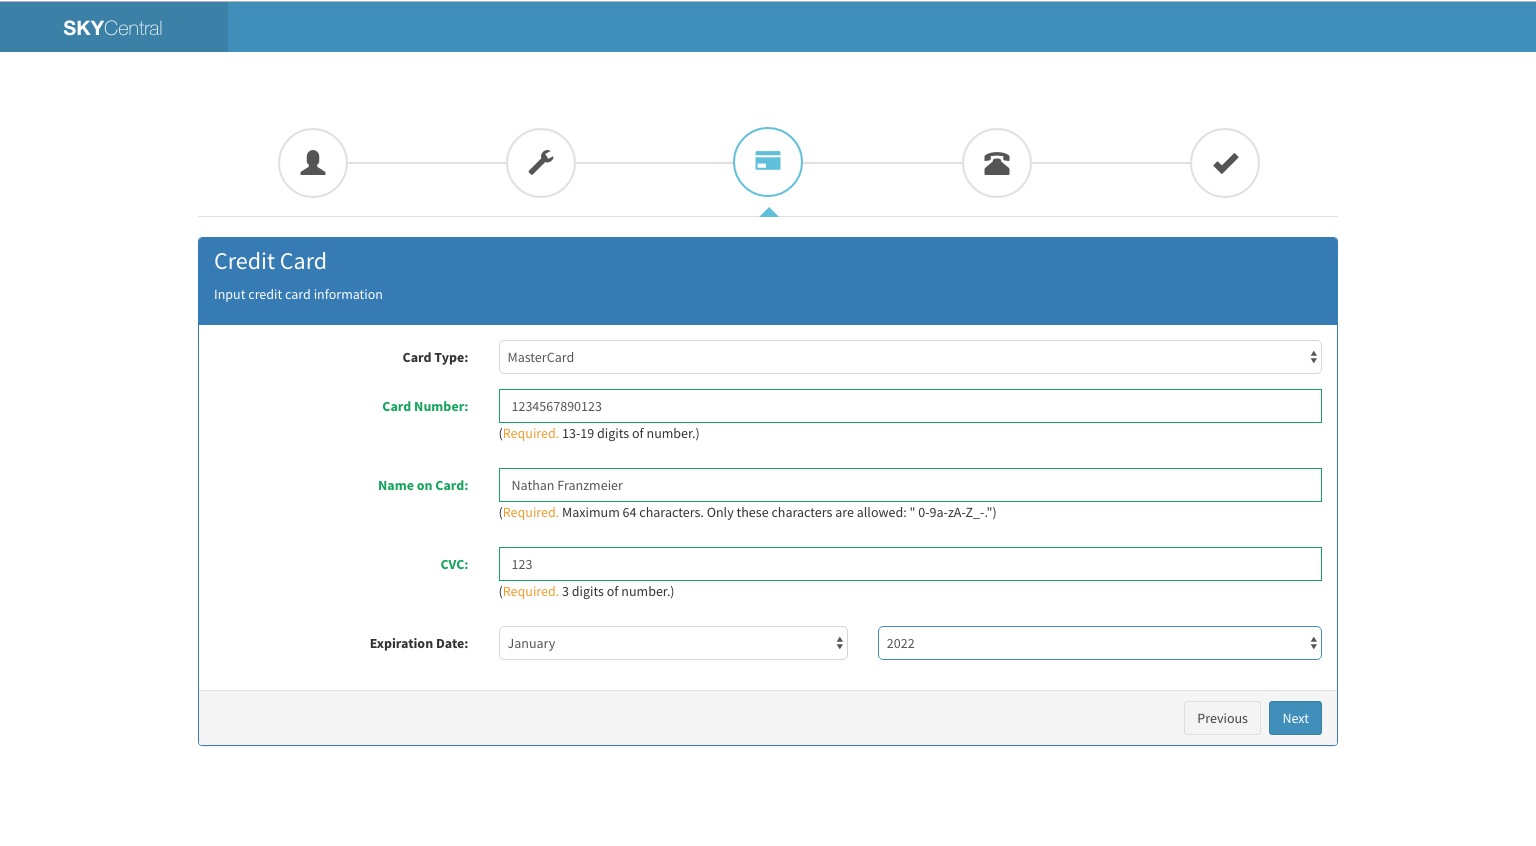
Task: Open the expiration year dropdown showing 2022
Action: (x=1100, y=643)
